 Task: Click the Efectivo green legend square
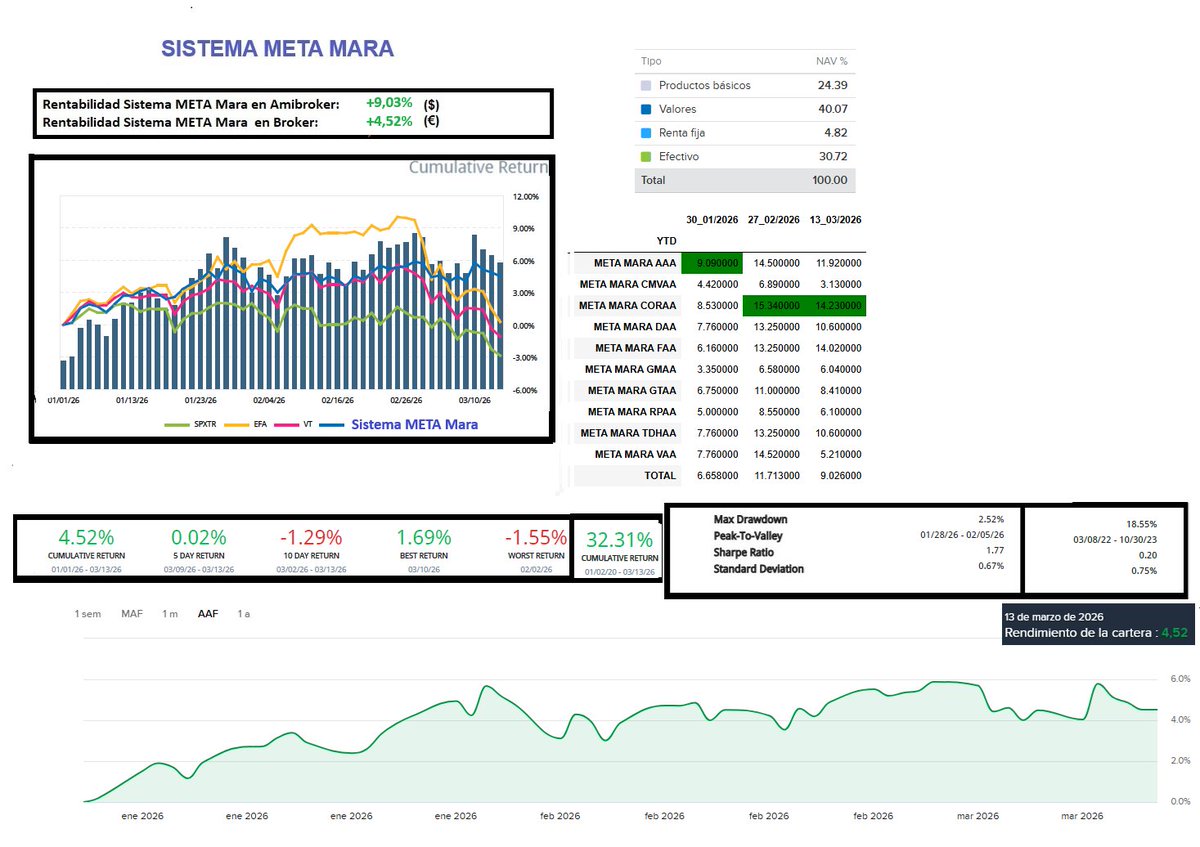[645, 157]
